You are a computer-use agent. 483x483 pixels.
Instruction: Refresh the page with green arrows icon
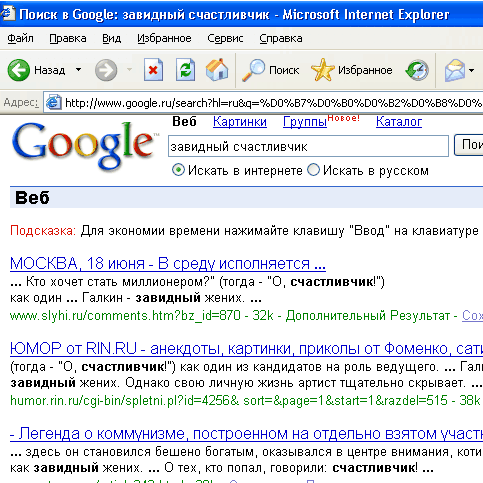click(186, 70)
